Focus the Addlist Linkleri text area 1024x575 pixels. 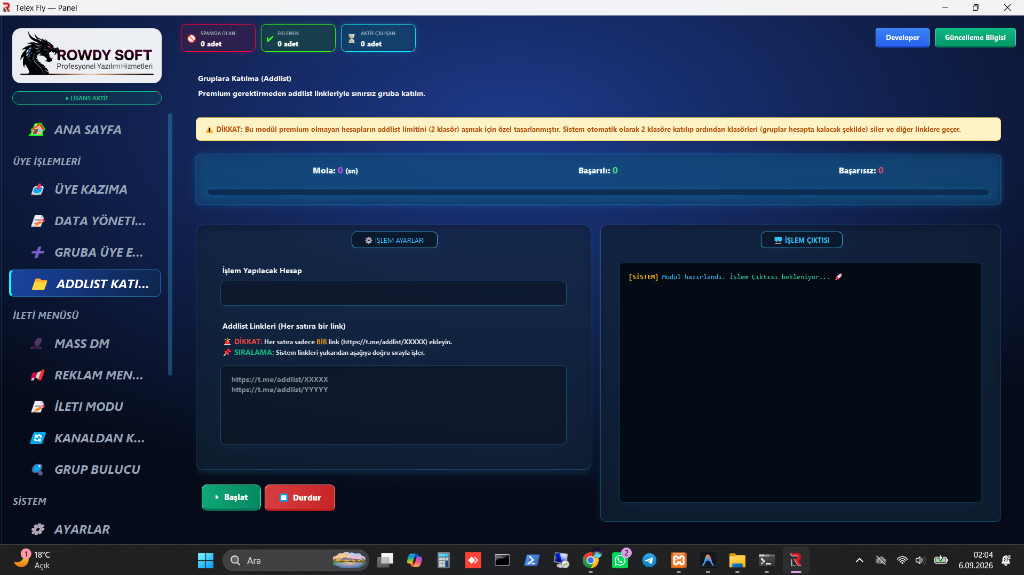point(393,405)
